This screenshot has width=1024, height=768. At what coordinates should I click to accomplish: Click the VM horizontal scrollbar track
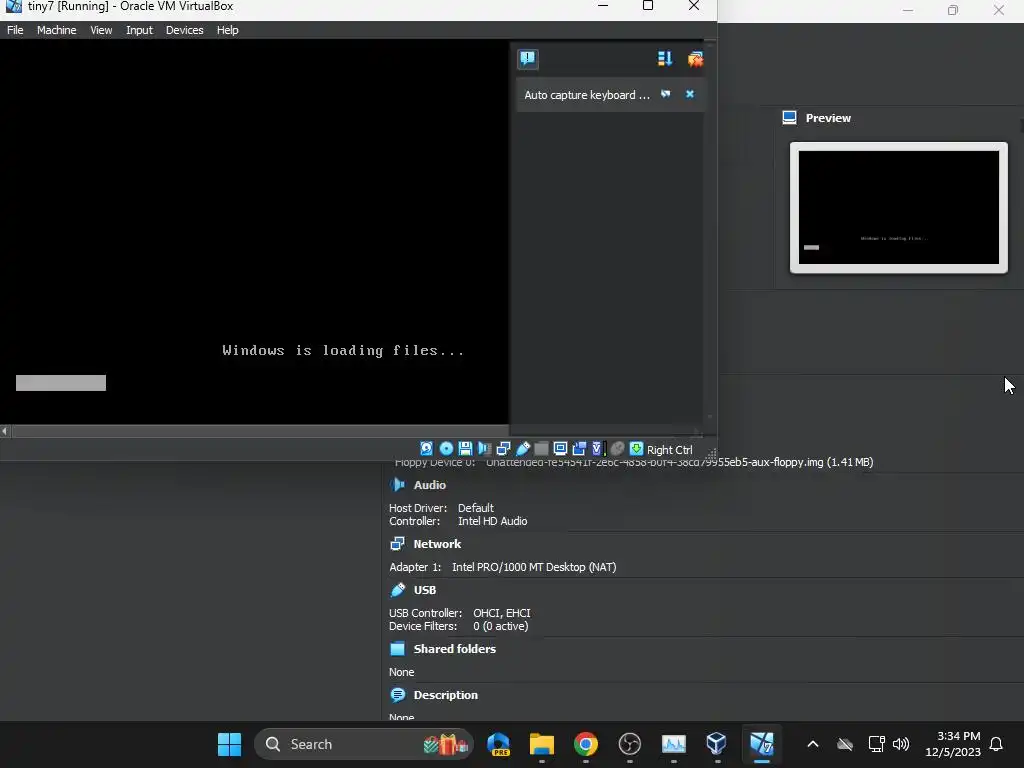260,431
